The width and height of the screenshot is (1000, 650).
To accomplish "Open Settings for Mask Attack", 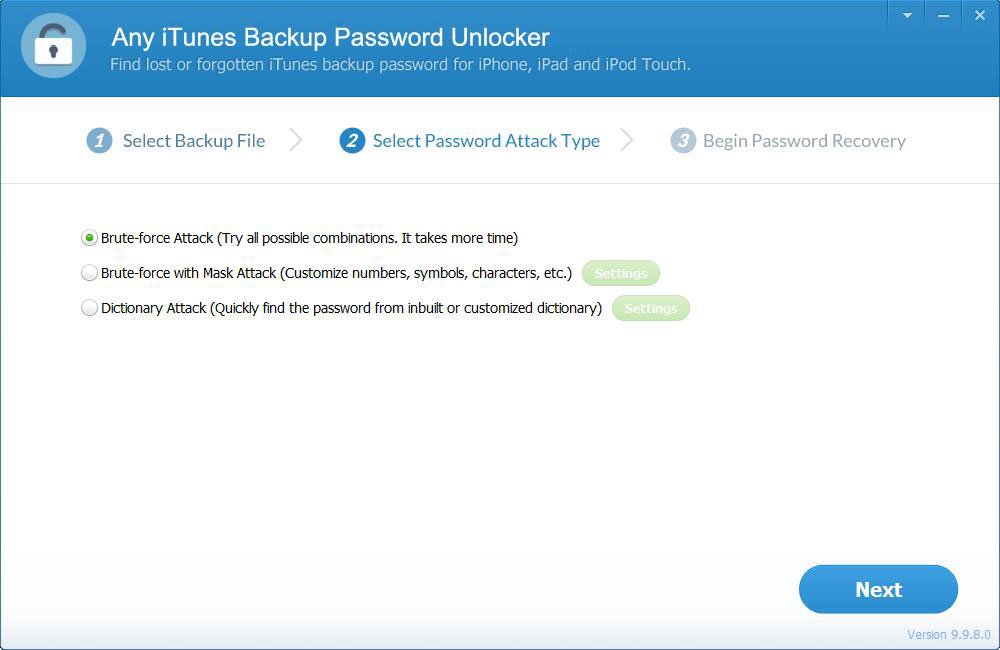I will [x=621, y=273].
